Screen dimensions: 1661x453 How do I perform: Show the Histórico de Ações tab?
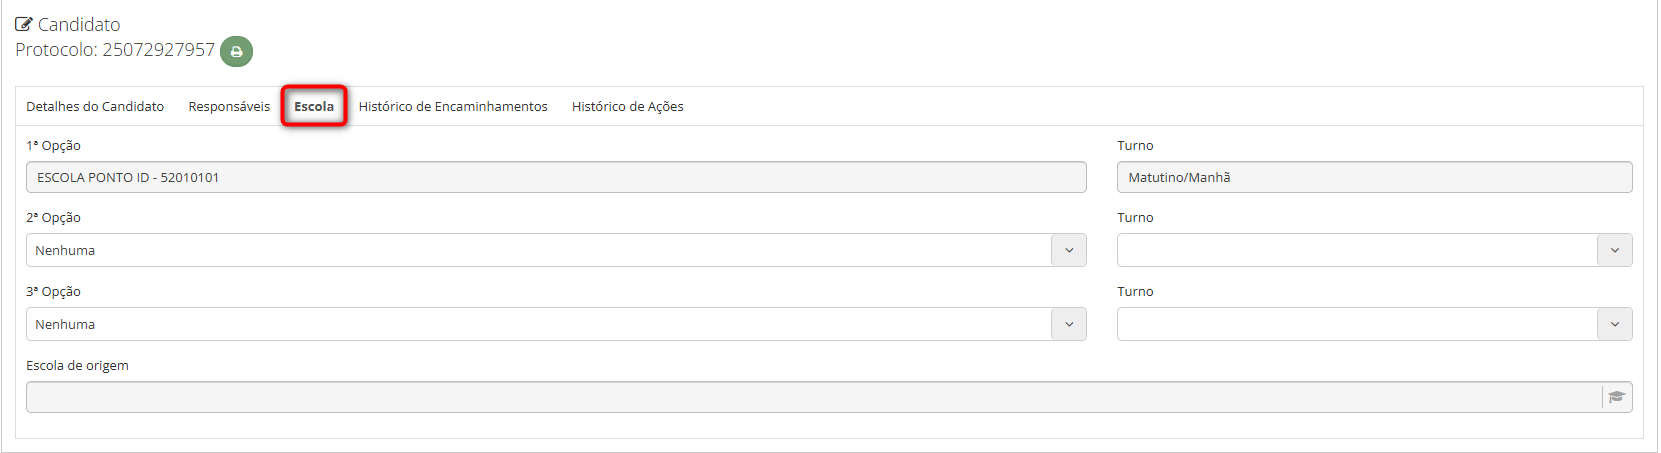tap(627, 106)
